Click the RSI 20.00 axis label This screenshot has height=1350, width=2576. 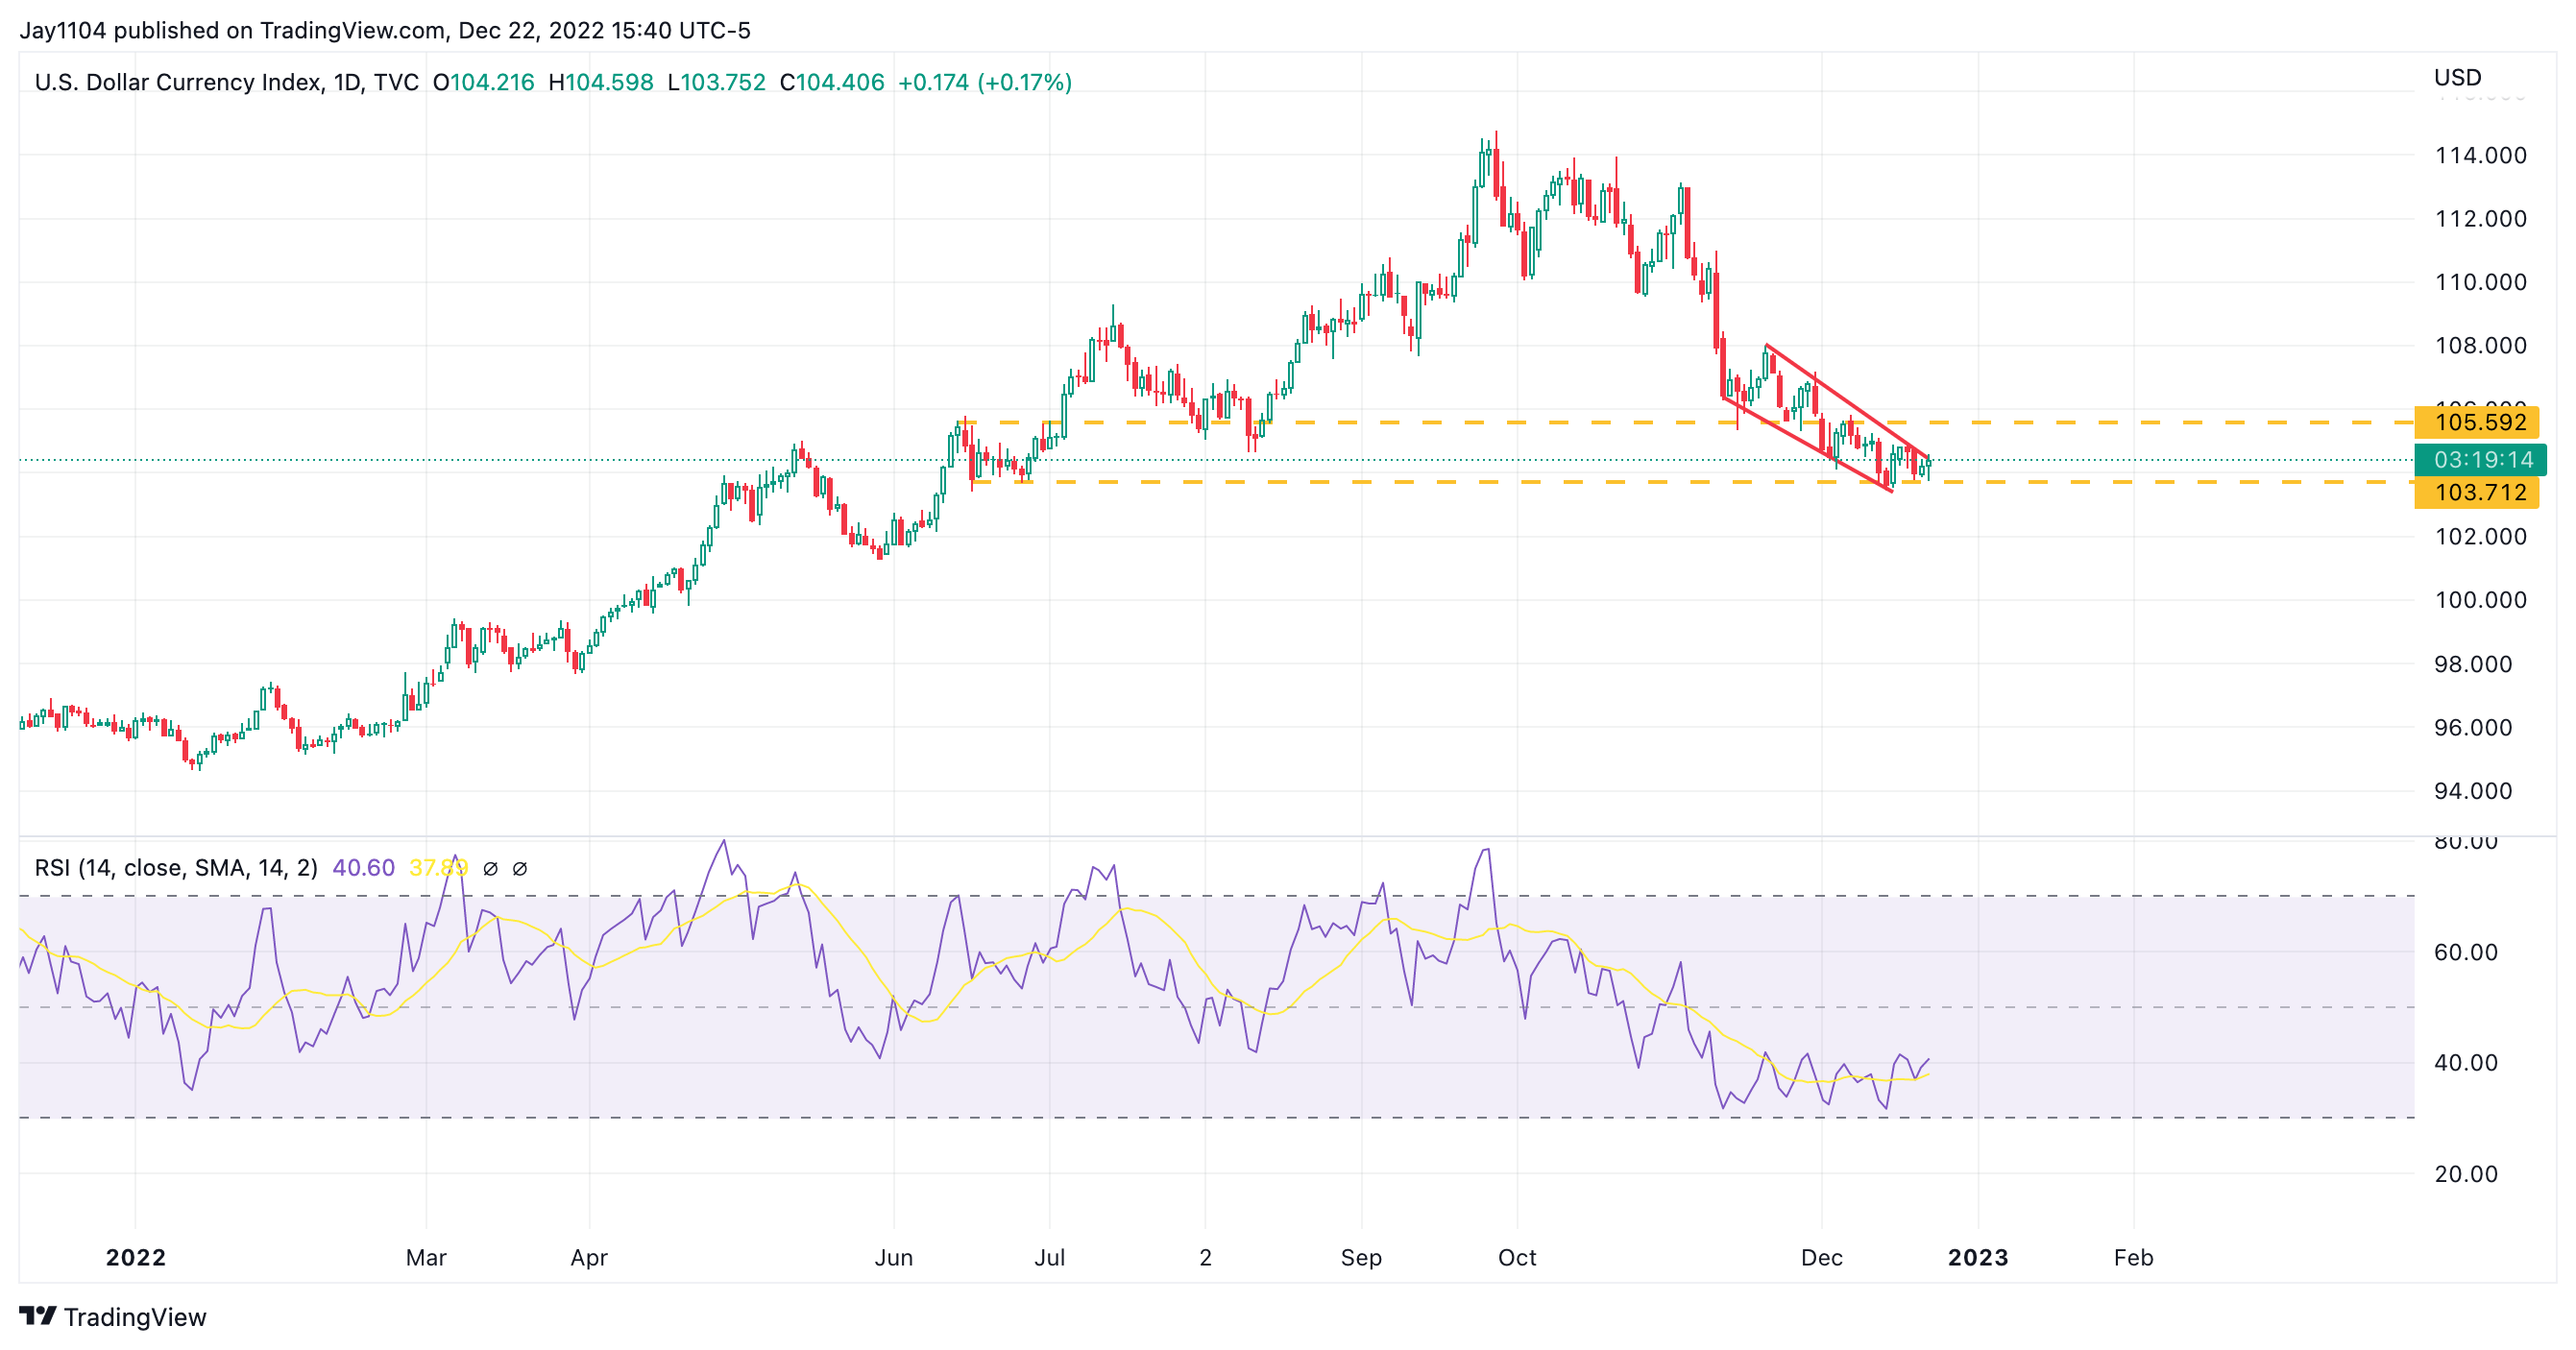coord(2466,1174)
